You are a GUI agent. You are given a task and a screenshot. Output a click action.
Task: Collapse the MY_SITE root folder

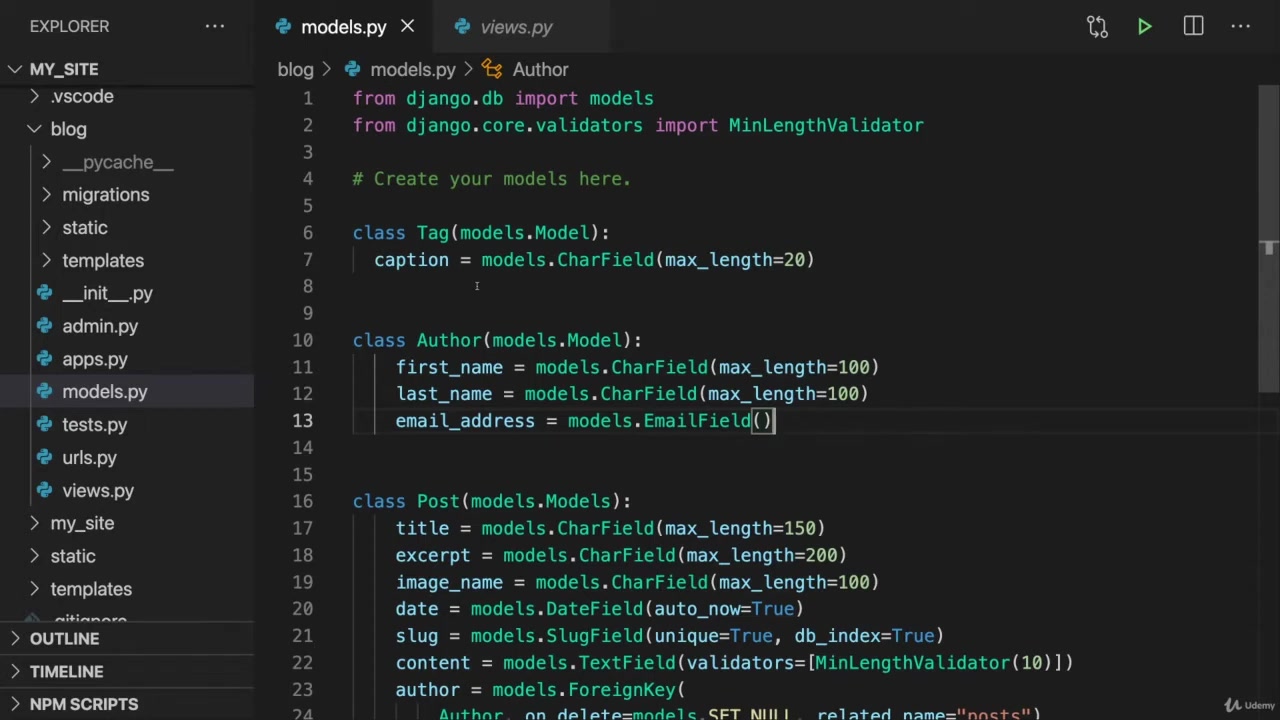click(x=63, y=69)
